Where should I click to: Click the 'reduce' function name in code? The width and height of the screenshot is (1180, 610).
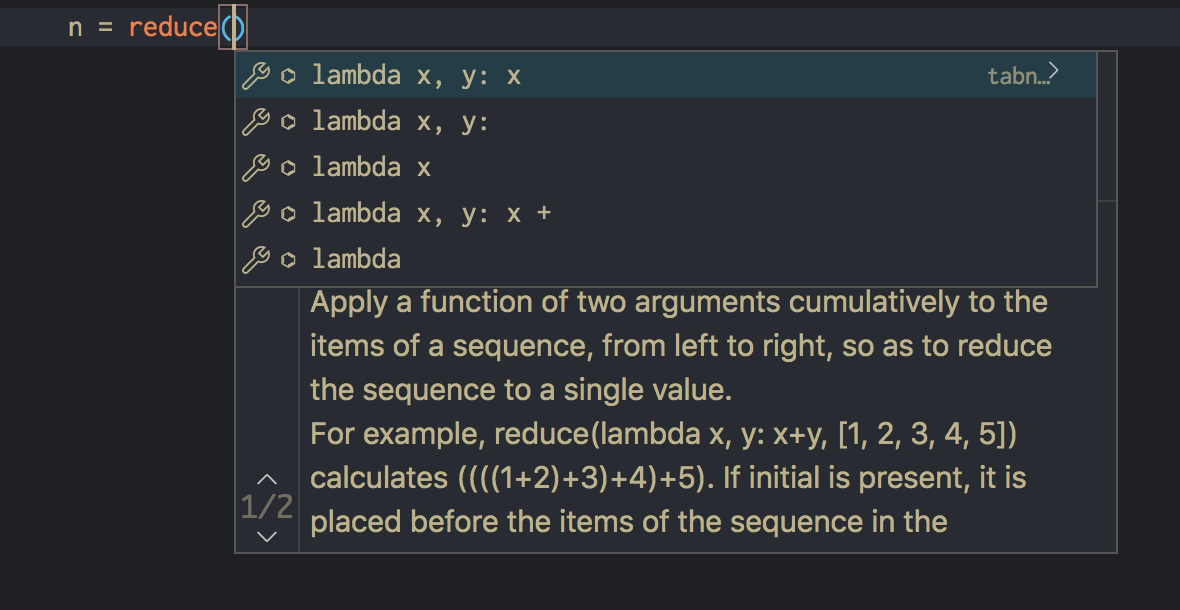(x=173, y=28)
